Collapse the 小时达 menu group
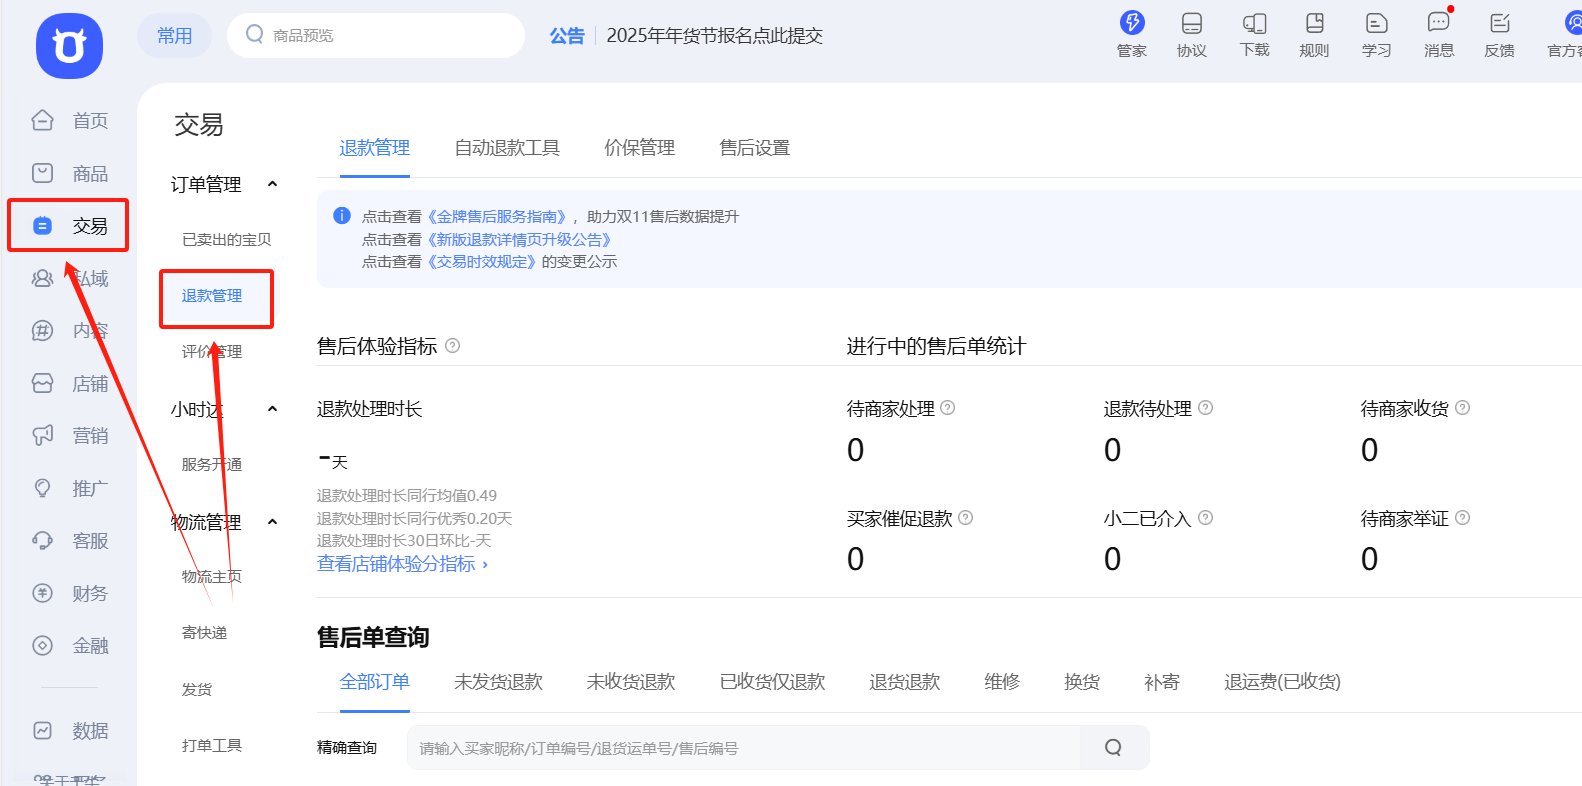This screenshot has width=1582, height=786. tap(272, 409)
